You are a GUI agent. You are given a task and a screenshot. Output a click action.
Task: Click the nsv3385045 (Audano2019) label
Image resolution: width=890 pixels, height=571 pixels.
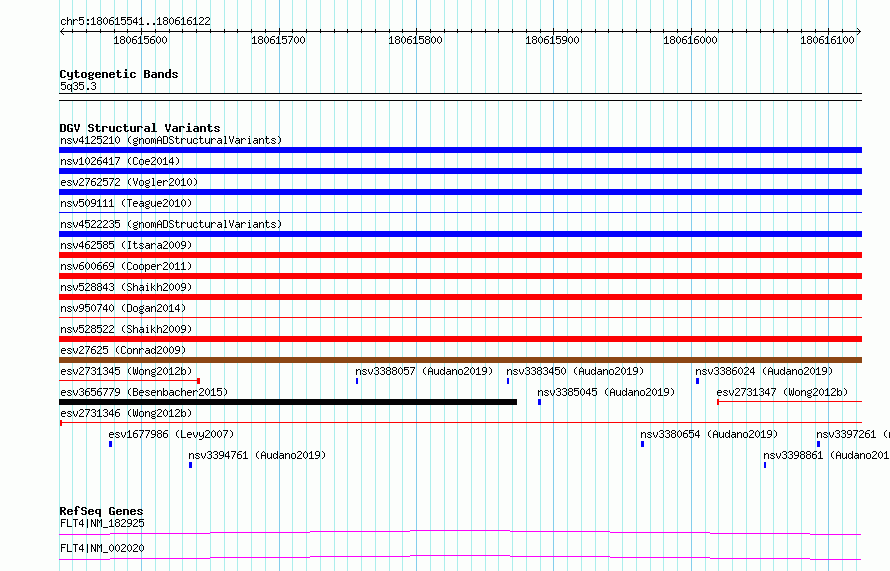[606, 392]
